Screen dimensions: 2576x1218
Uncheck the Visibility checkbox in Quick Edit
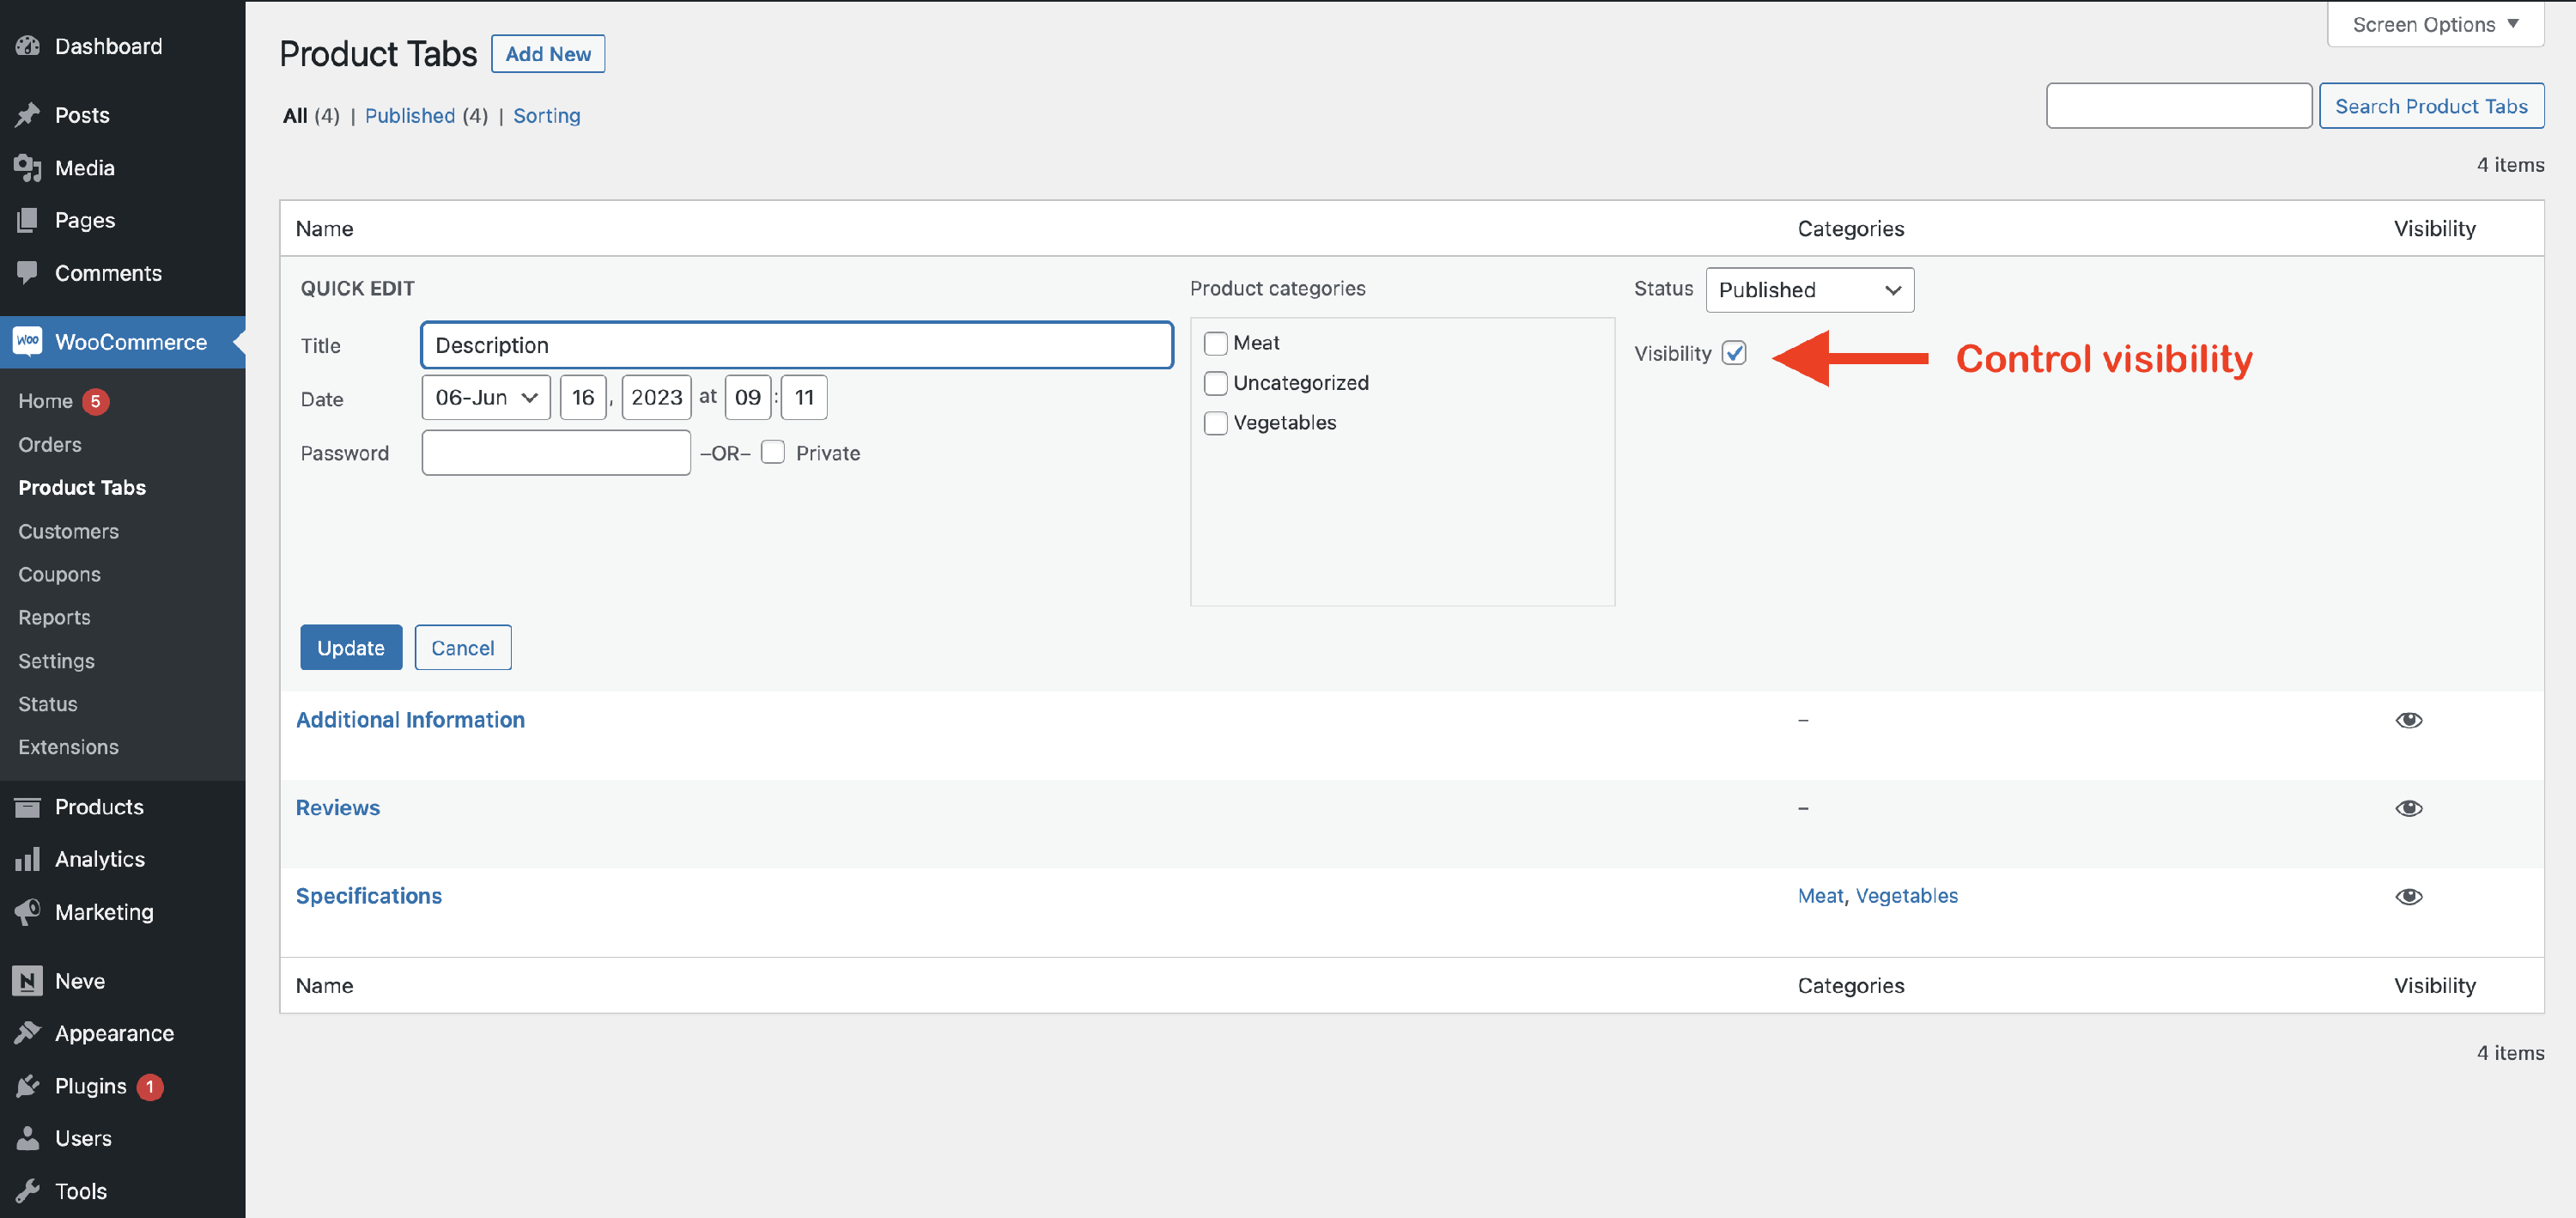click(1734, 353)
